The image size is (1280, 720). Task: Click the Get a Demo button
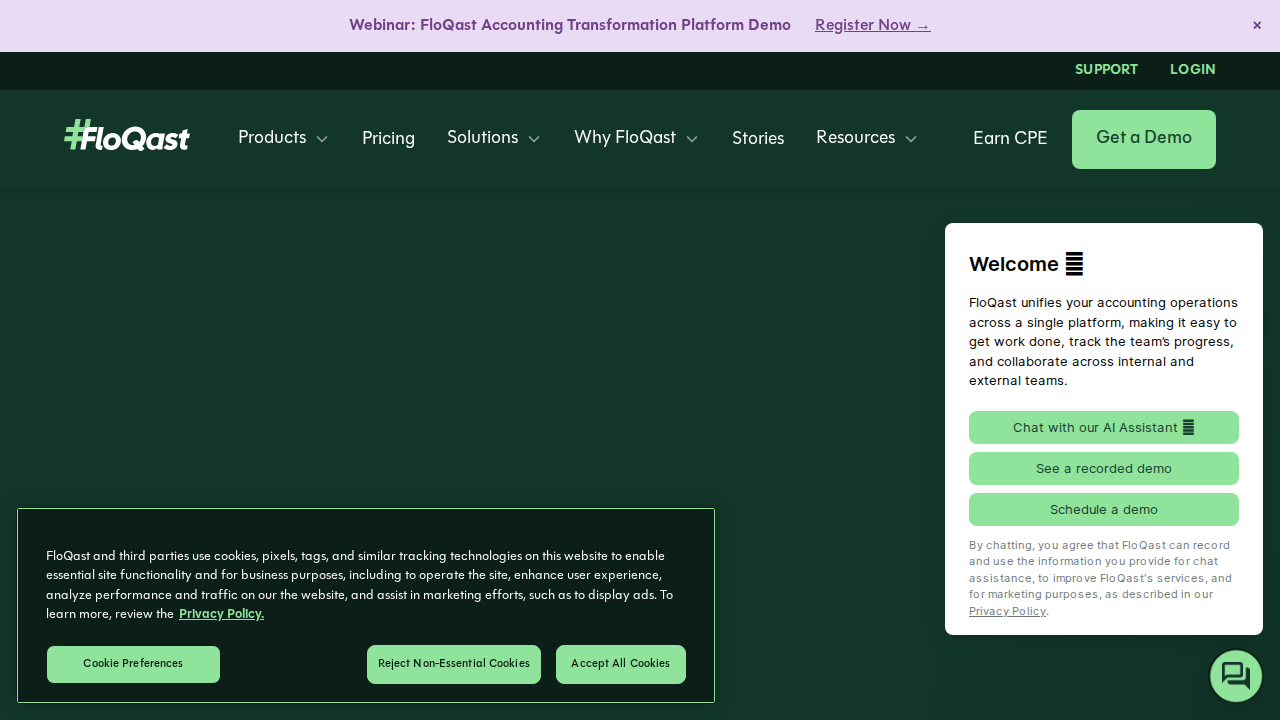click(1143, 139)
